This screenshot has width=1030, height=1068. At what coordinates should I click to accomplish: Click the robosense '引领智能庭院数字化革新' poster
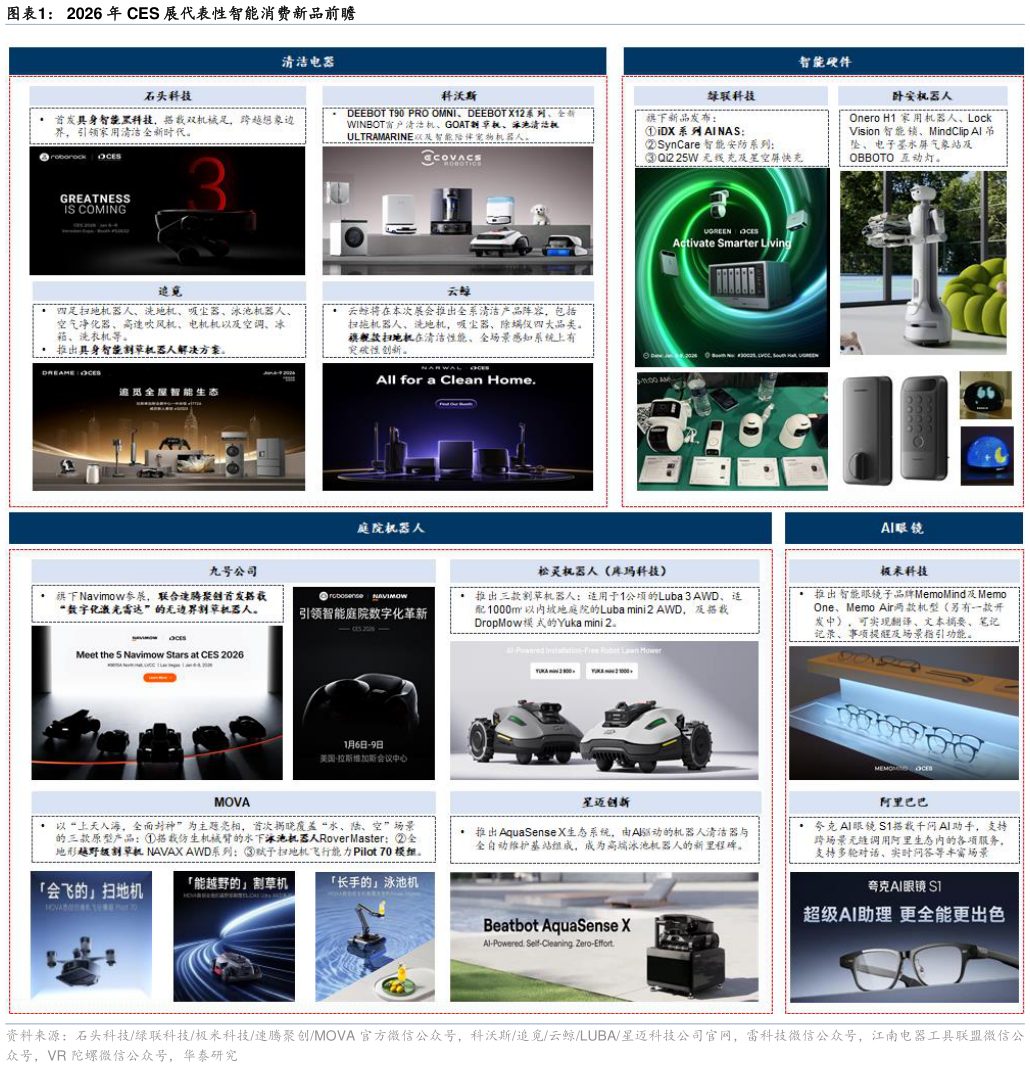click(364, 683)
